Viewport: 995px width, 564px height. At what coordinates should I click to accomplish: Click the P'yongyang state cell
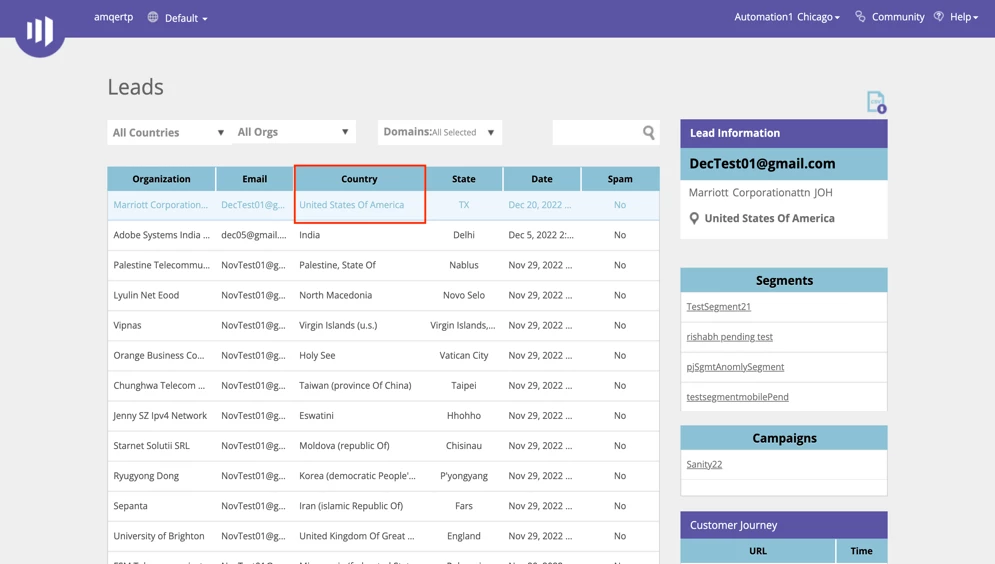click(x=464, y=476)
